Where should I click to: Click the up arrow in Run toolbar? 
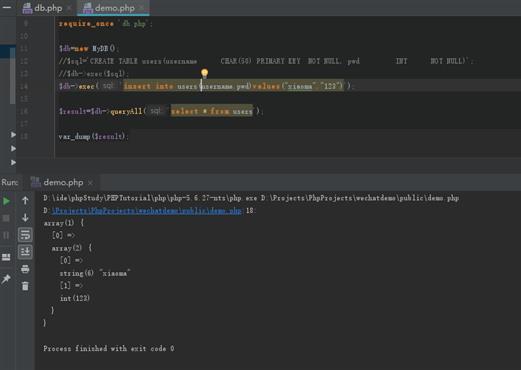coord(25,200)
